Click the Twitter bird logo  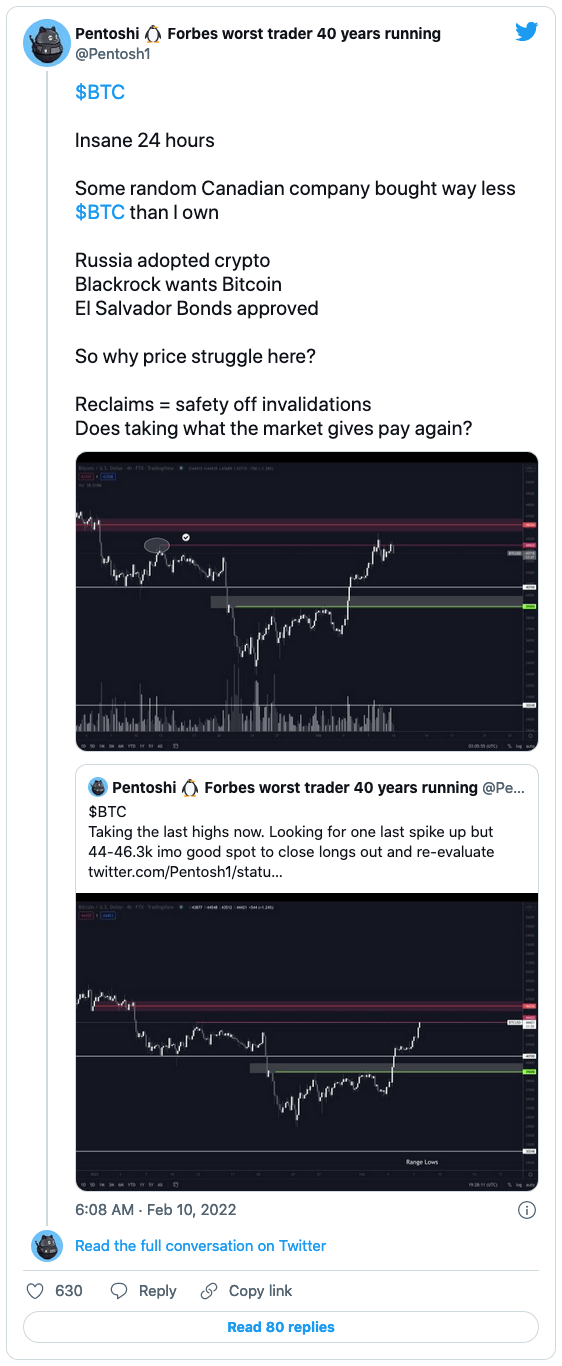[527, 32]
